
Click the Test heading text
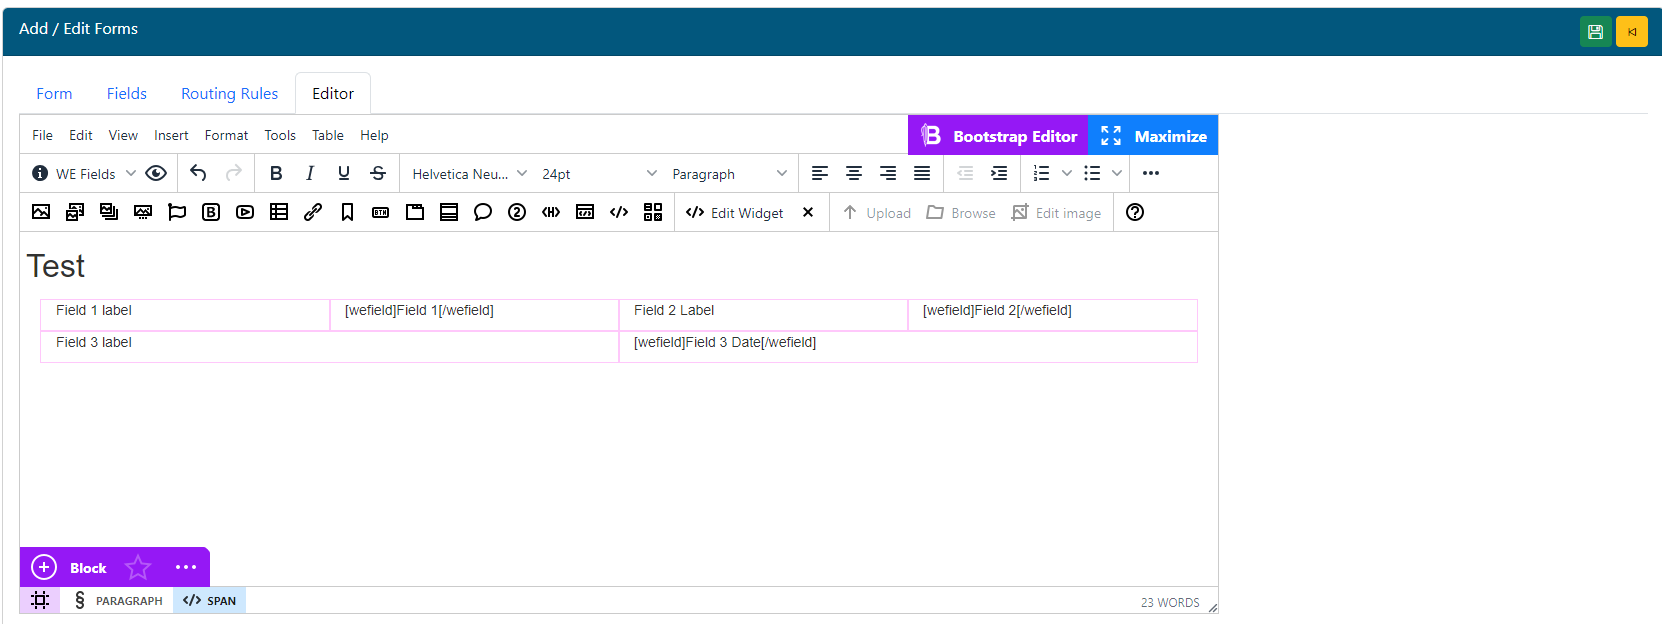pyautogui.click(x=56, y=266)
